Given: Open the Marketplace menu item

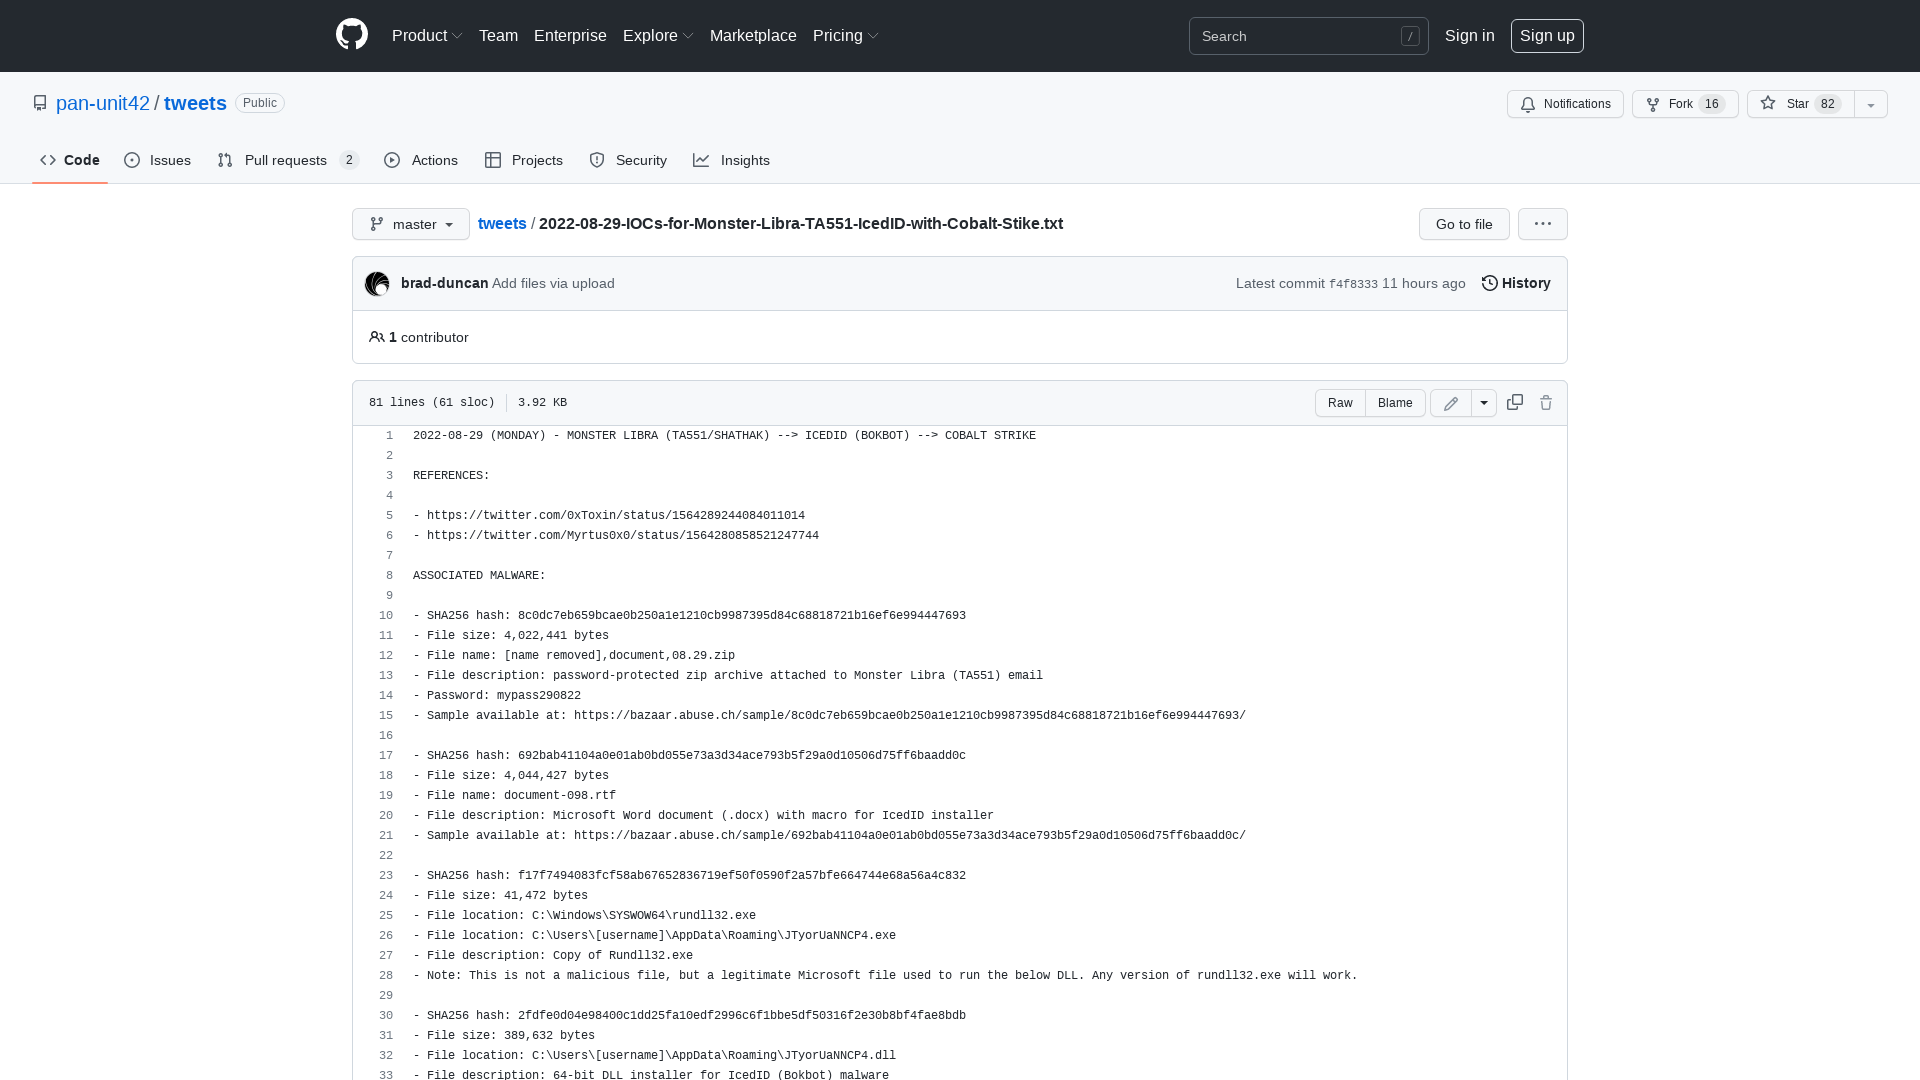Looking at the screenshot, I should 753,35.
